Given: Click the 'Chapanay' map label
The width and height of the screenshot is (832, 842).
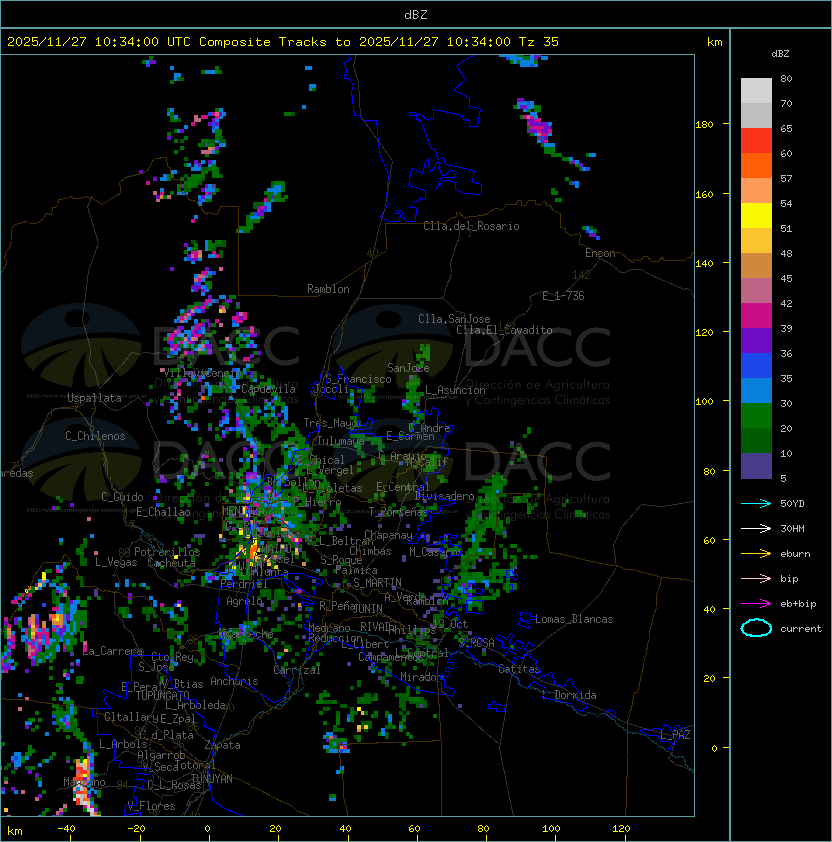Looking at the screenshot, I should pyautogui.click(x=388, y=535).
